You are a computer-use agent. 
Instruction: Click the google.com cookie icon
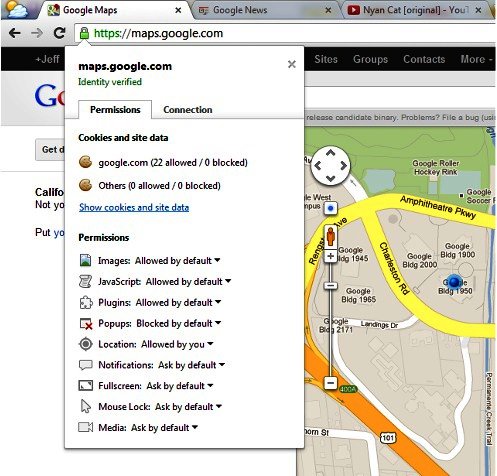pyautogui.click(x=85, y=162)
